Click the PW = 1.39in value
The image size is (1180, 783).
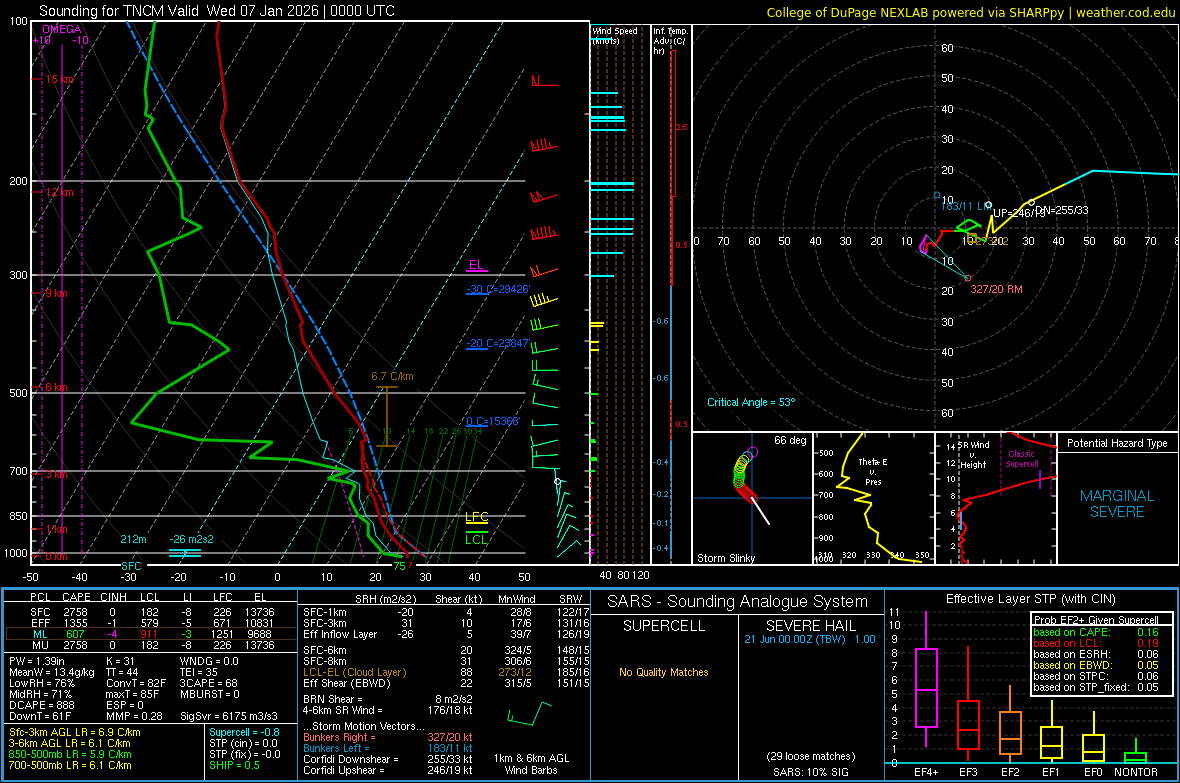(x=37, y=661)
